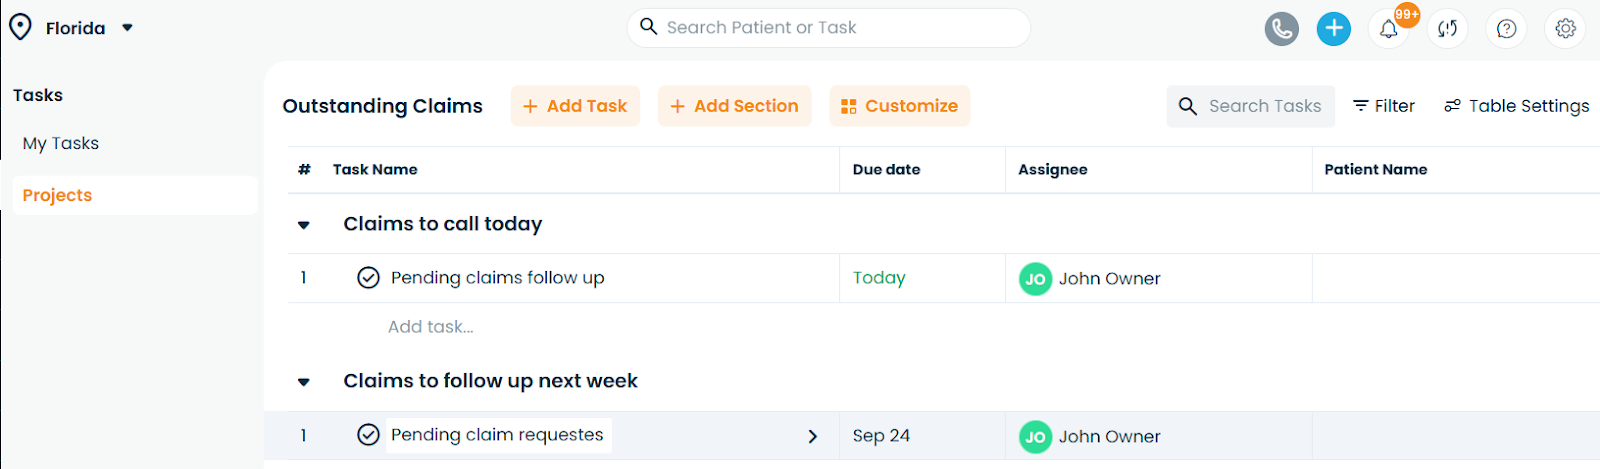Open the Customize button
This screenshot has height=469, width=1600.
(x=899, y=106)
